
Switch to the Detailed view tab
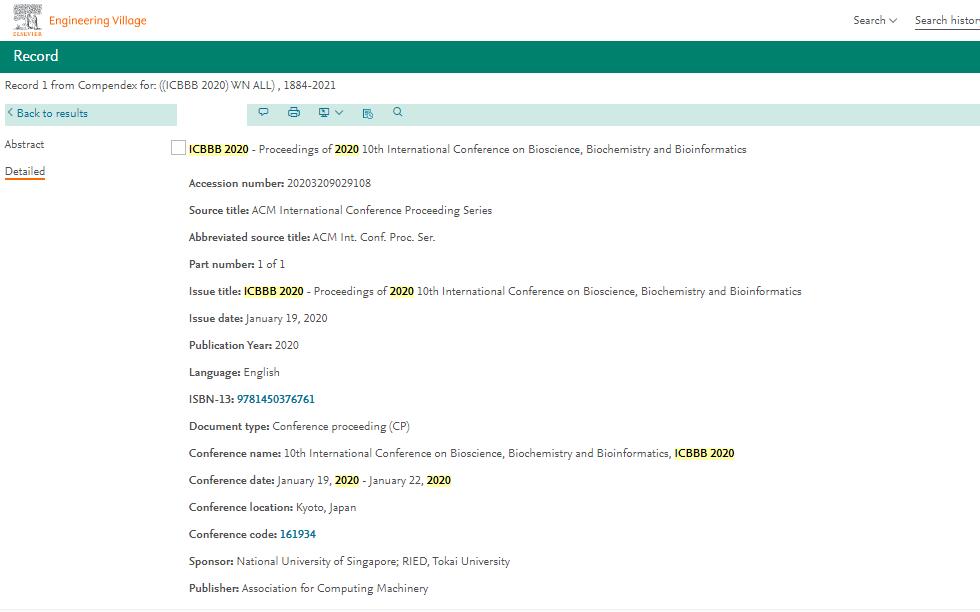coord(25,171)
